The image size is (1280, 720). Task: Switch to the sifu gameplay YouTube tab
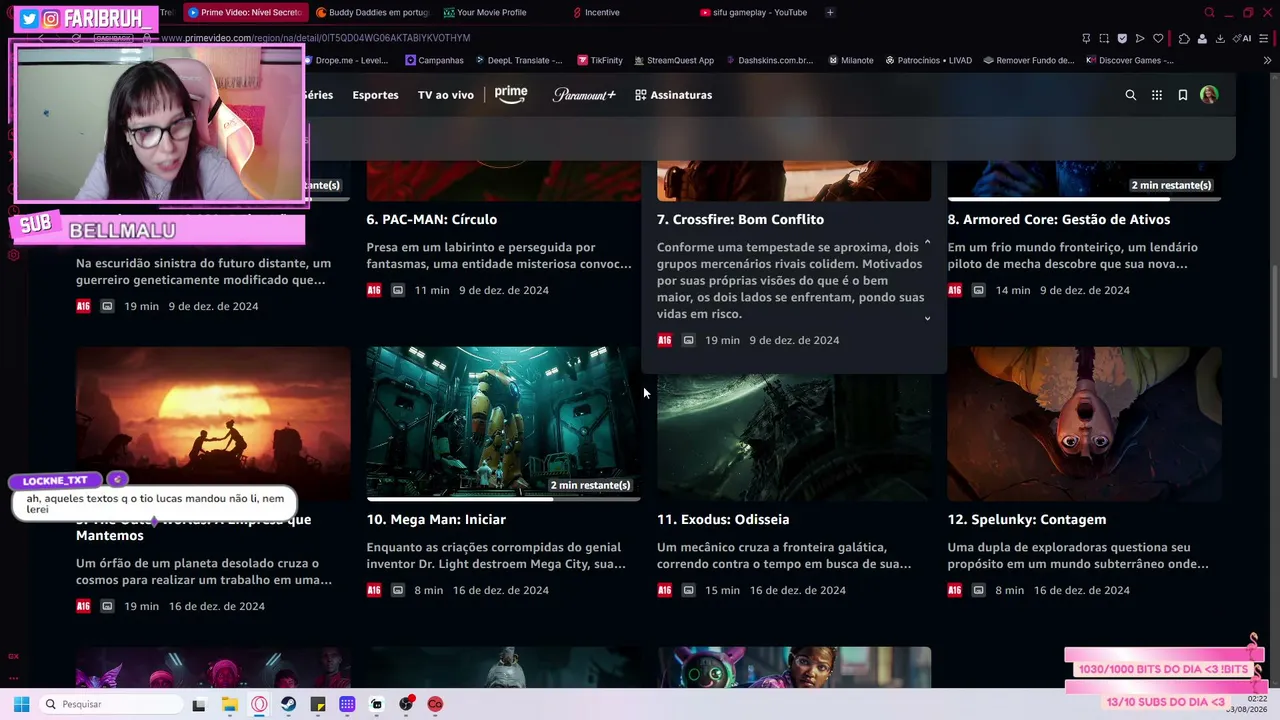tap(754, 12)
